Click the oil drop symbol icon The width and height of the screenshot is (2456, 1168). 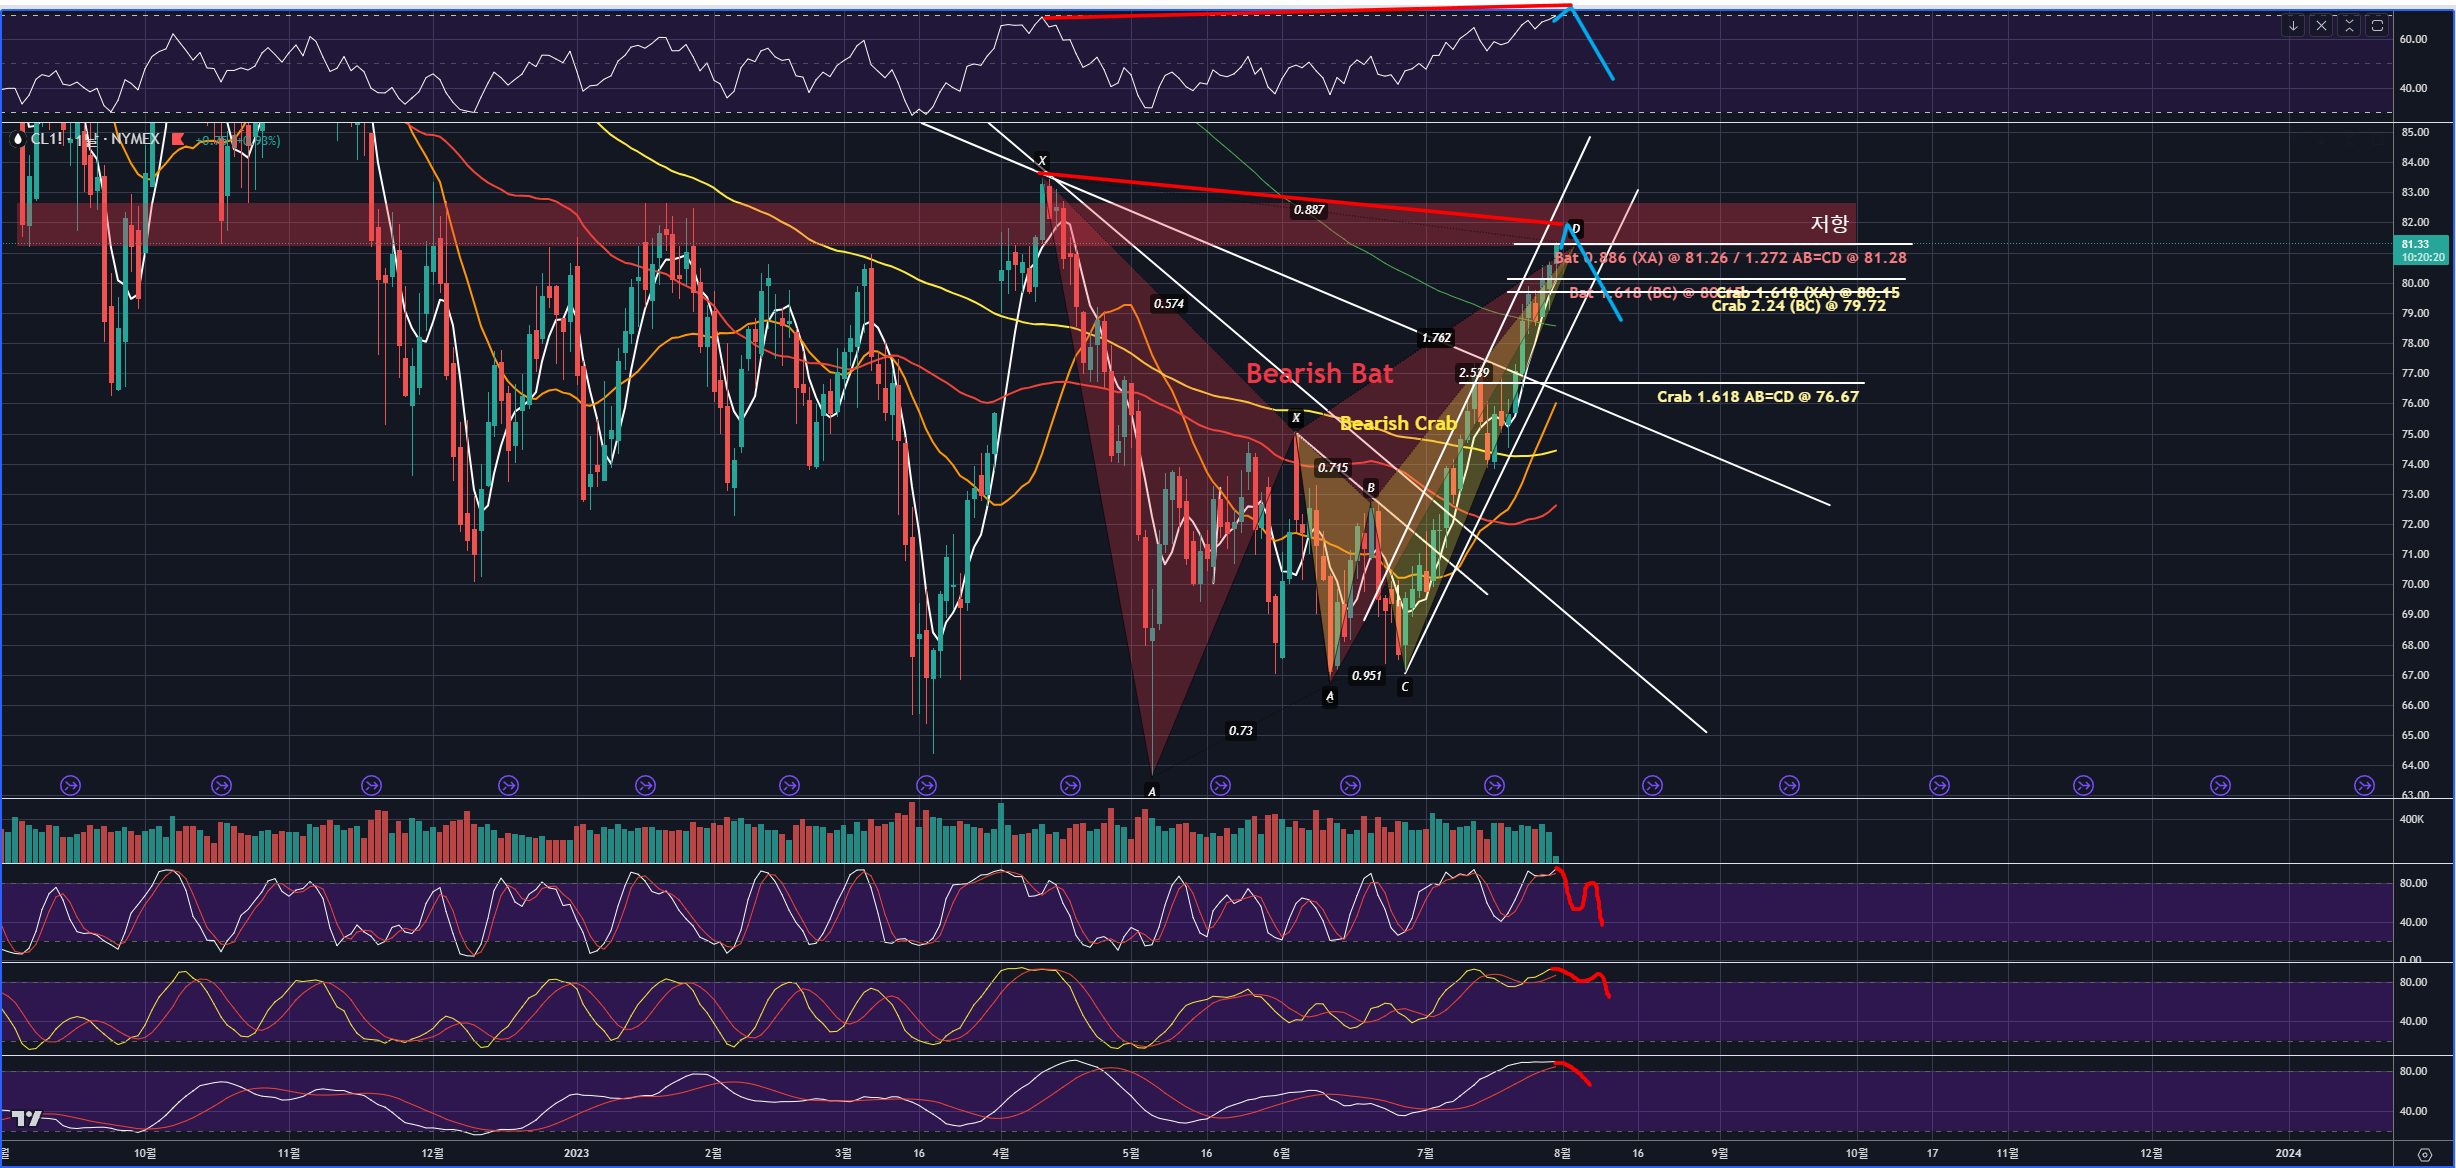tap(17, 139)
